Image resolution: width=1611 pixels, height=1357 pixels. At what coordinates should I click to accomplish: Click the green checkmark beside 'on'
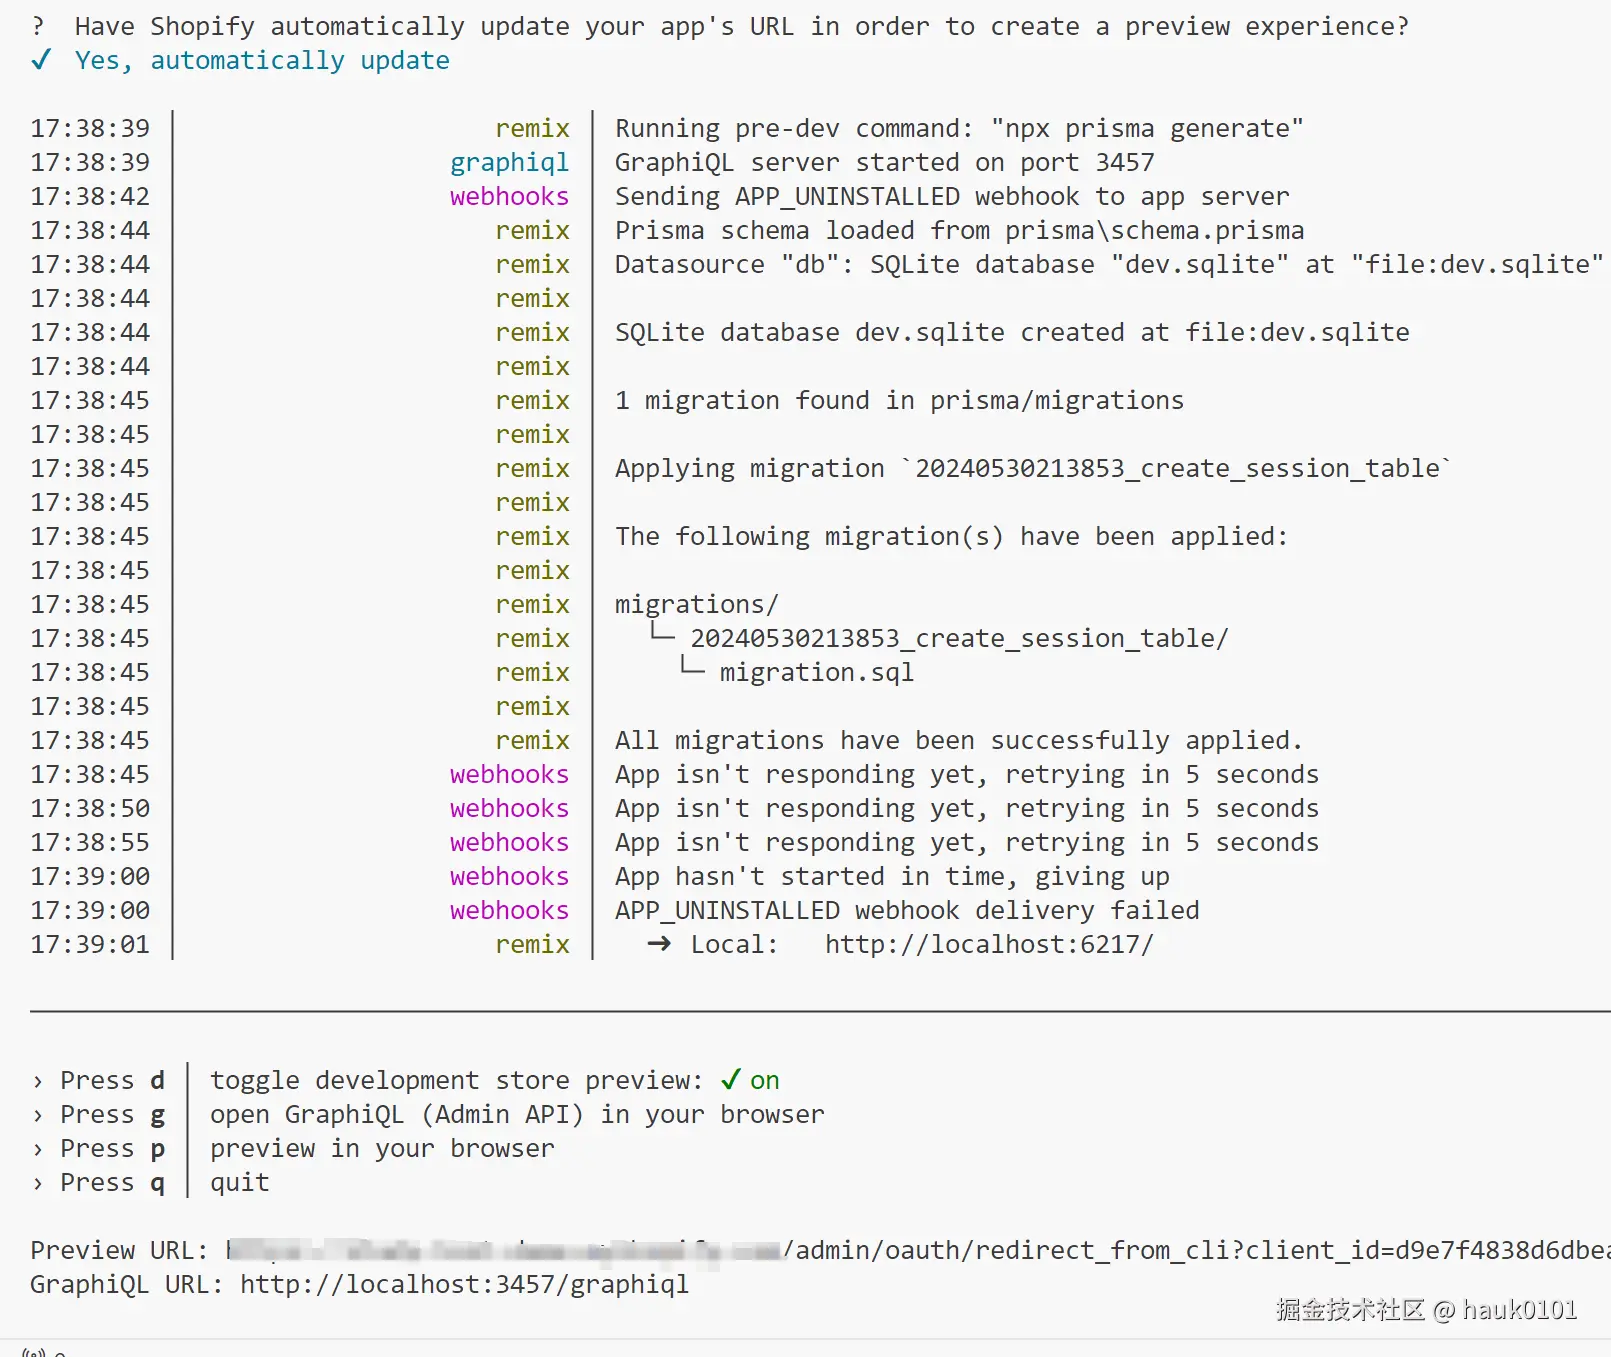tap(731, 1080)
